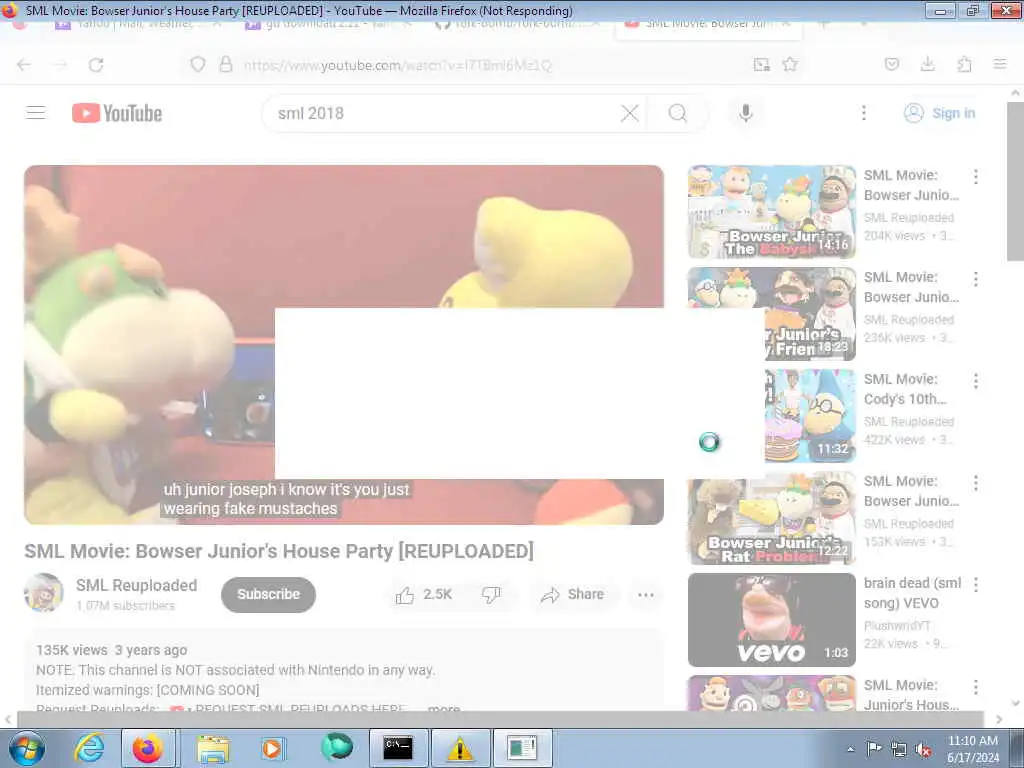The image size is (1024, 768).
Task: Go forward with Firefox forward arrow
Action: 60,65
